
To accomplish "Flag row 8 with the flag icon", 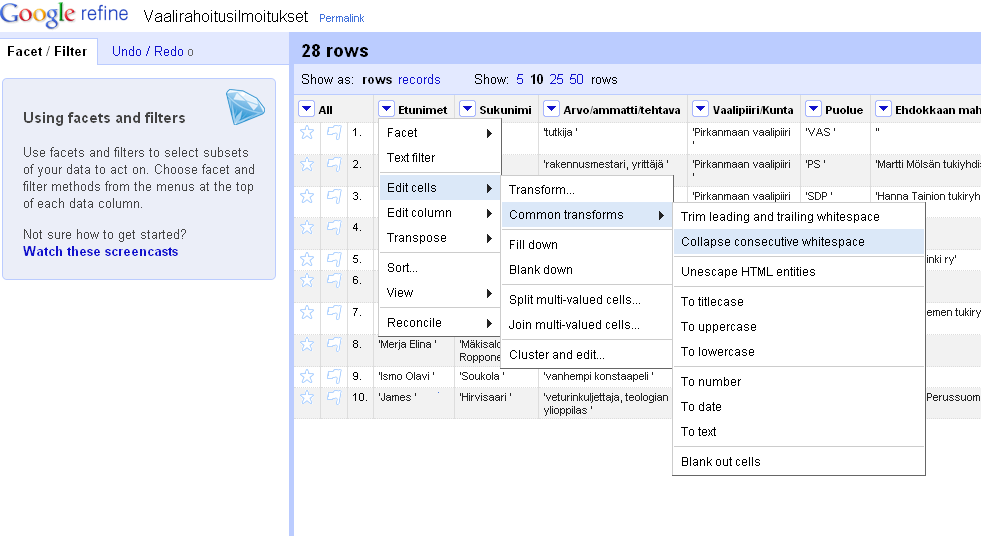I will click(x=334, y=344).
